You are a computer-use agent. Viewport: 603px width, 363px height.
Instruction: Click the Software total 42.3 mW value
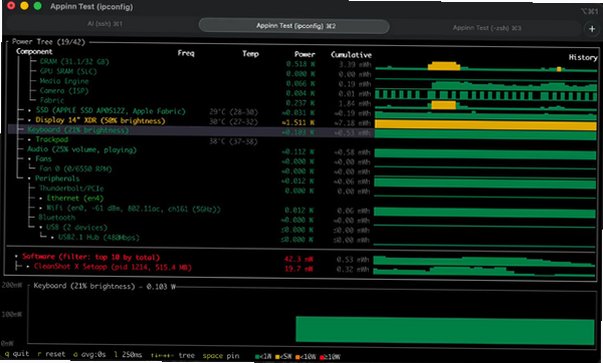[x=298, y=259]
